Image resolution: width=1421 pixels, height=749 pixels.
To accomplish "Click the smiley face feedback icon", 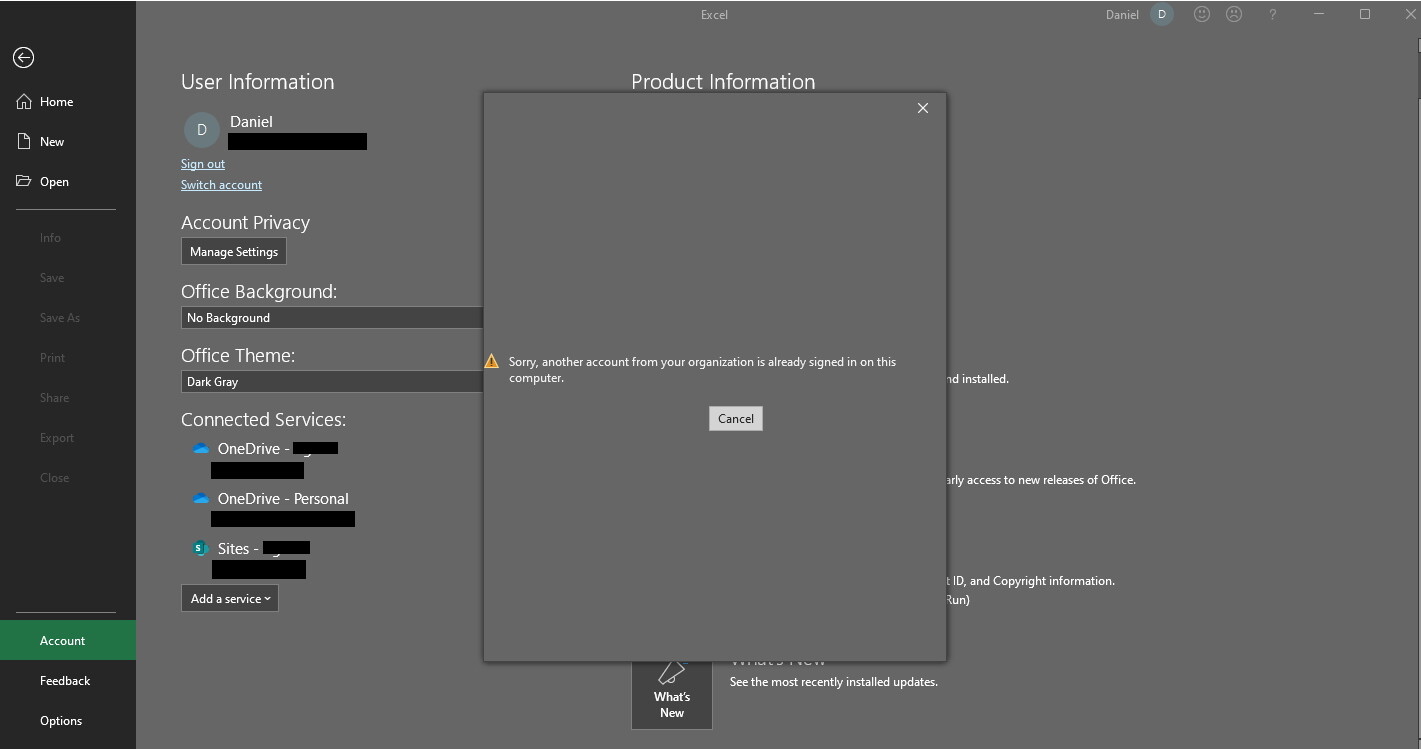I will tap(1202, 15).
